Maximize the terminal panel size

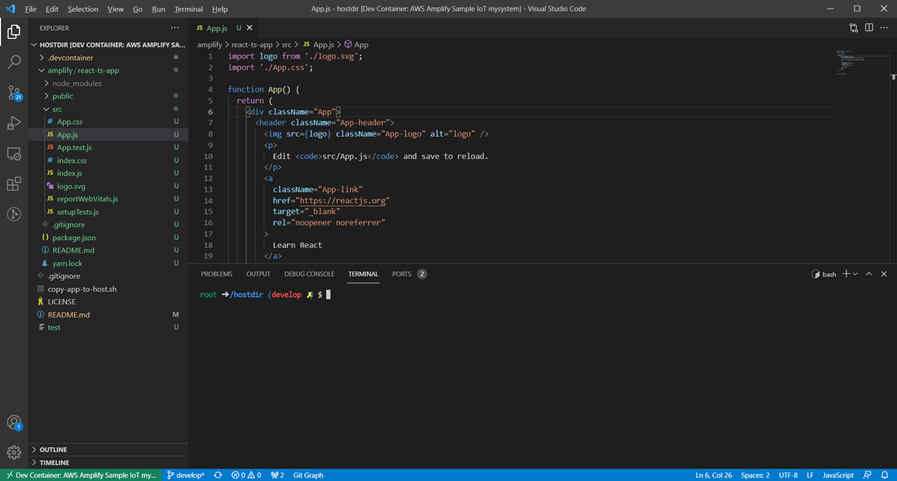(x=869, y=274)
